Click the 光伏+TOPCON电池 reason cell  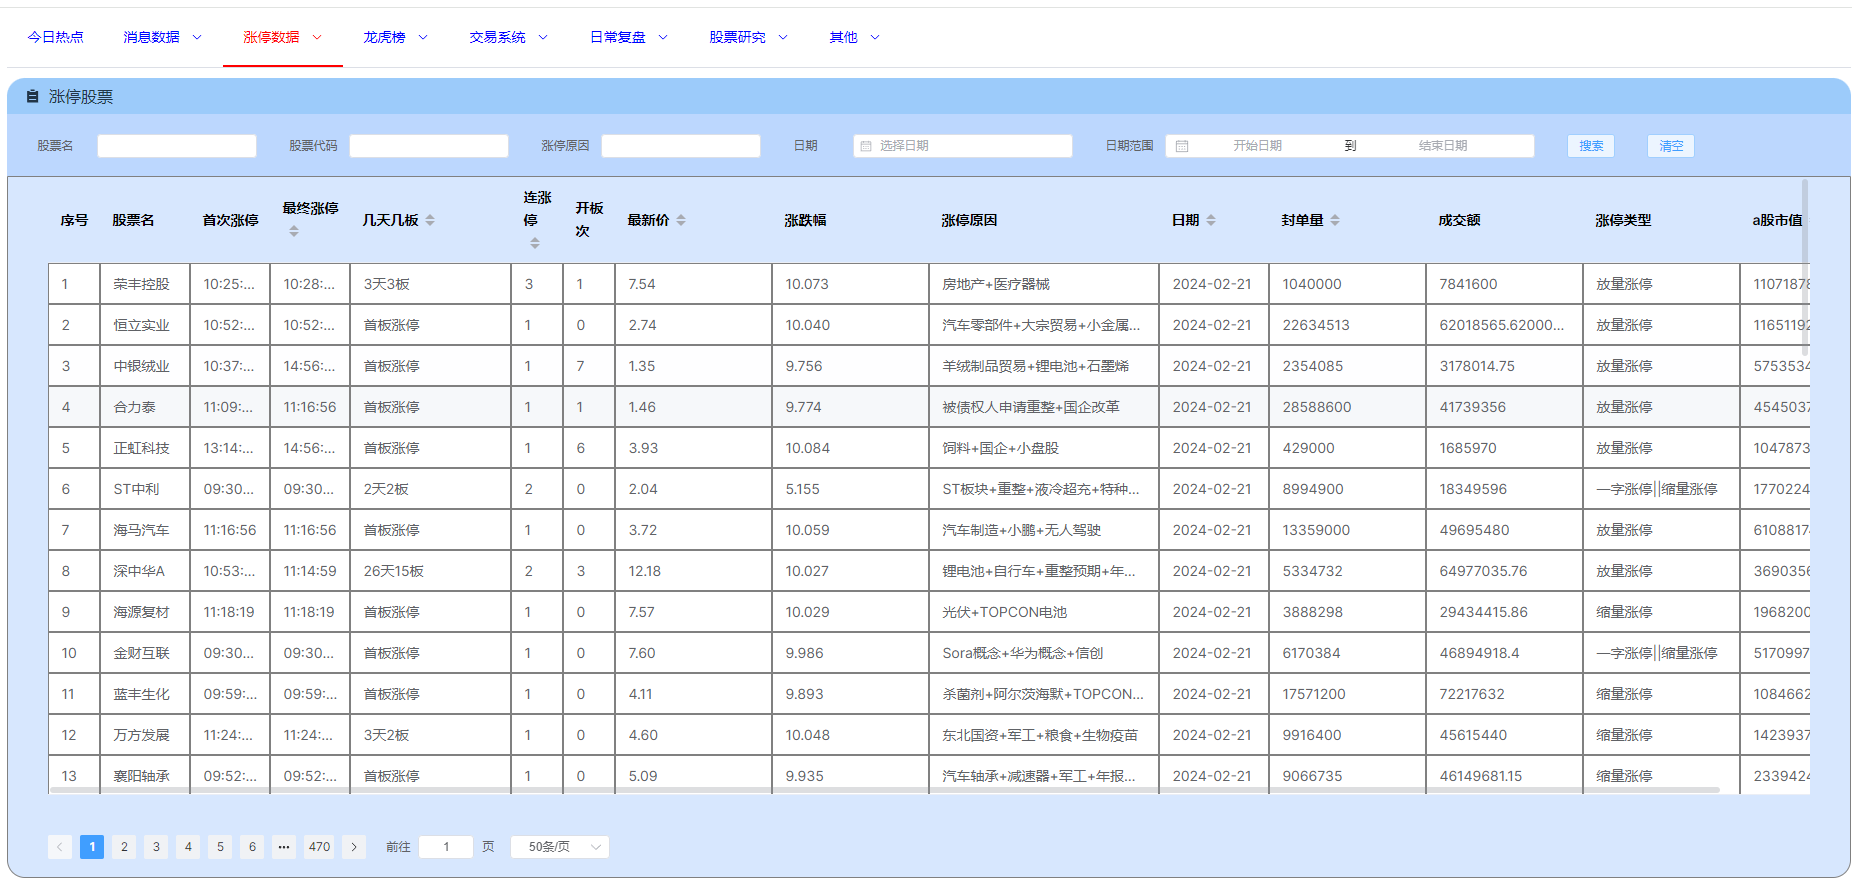[1044, 612]
